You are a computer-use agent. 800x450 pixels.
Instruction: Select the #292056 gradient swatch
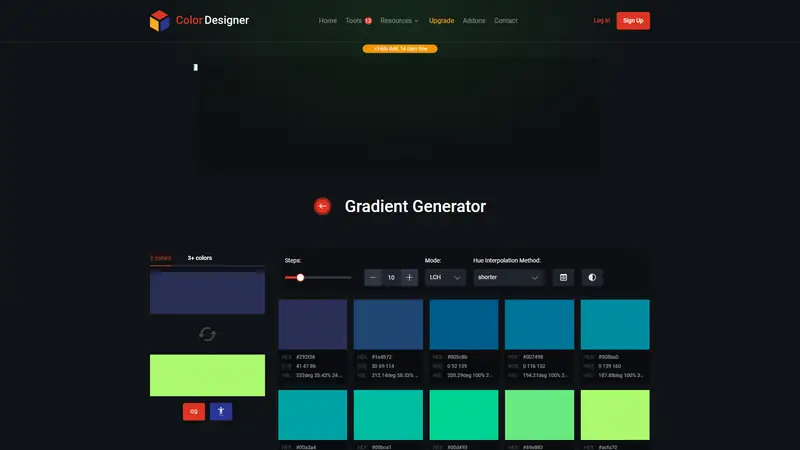pos(313,324)
